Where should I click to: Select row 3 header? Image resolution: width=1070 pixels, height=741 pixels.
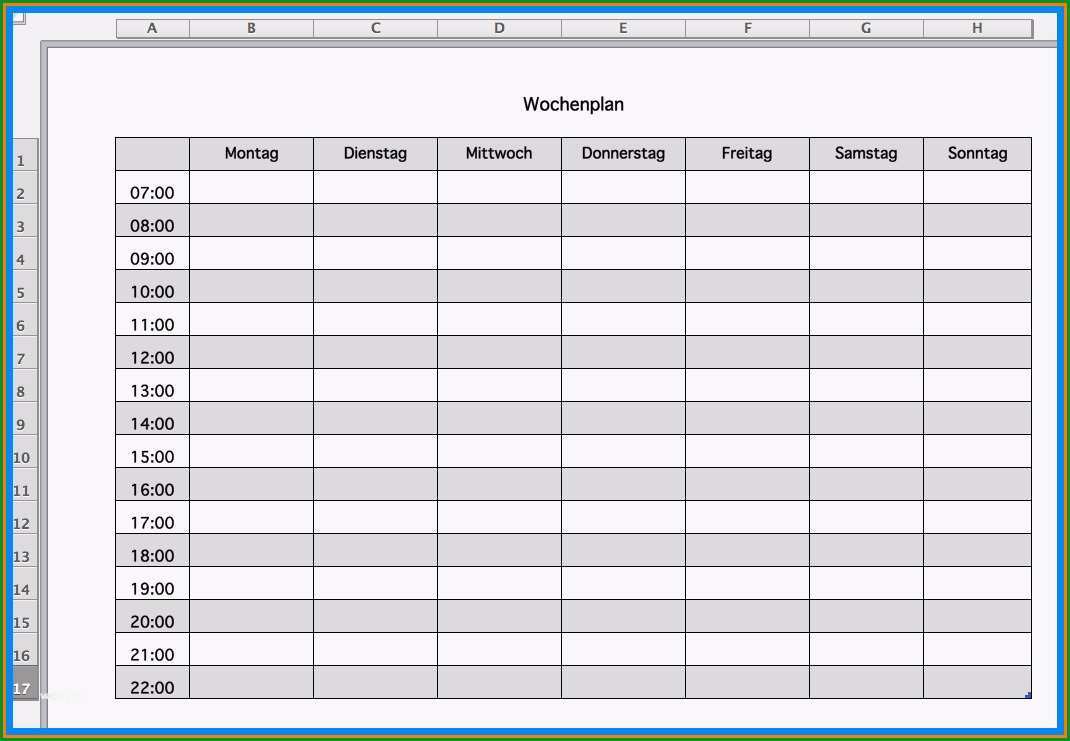[25, 220]
